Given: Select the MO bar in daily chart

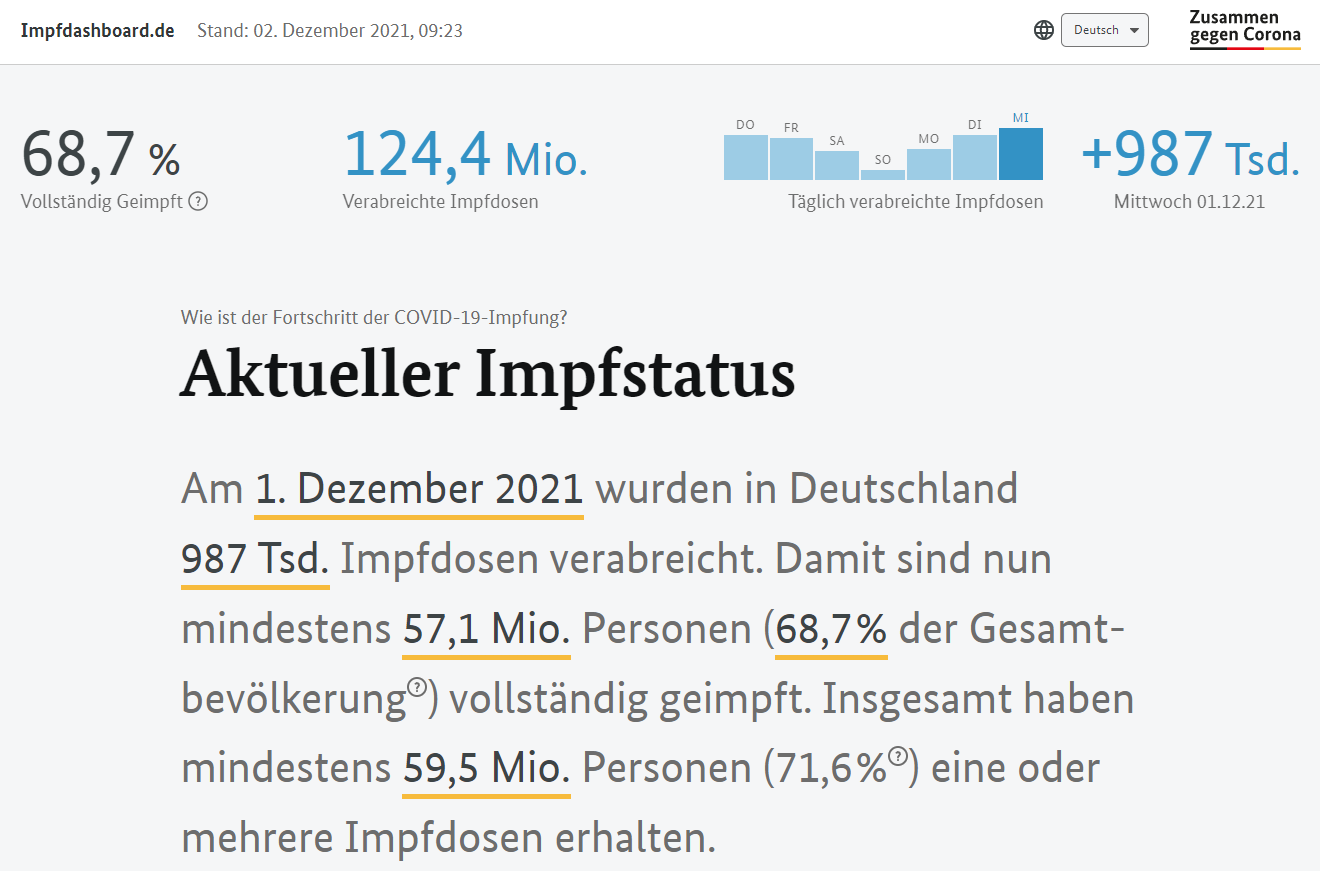Looking at the screenshot, I should tap(929, 164).
